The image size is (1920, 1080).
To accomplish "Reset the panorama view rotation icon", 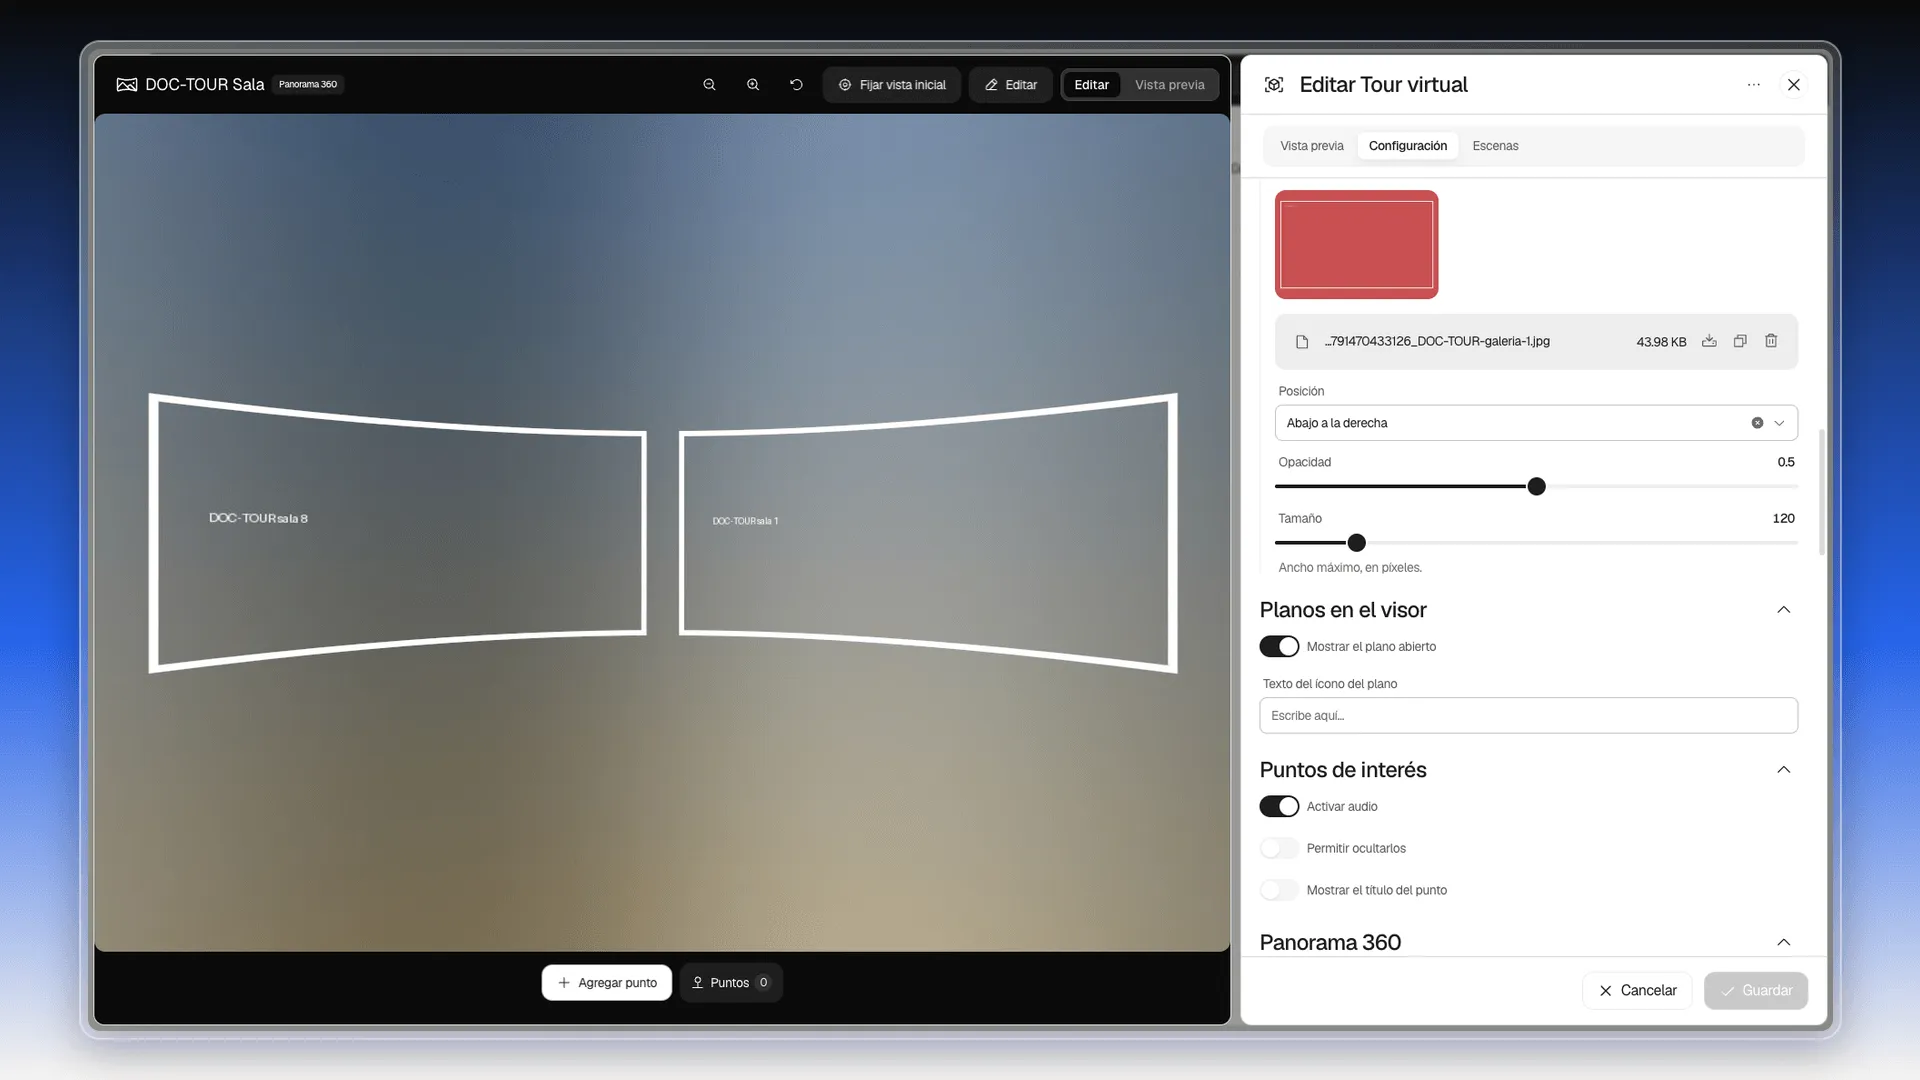I will tap(796, 85).
